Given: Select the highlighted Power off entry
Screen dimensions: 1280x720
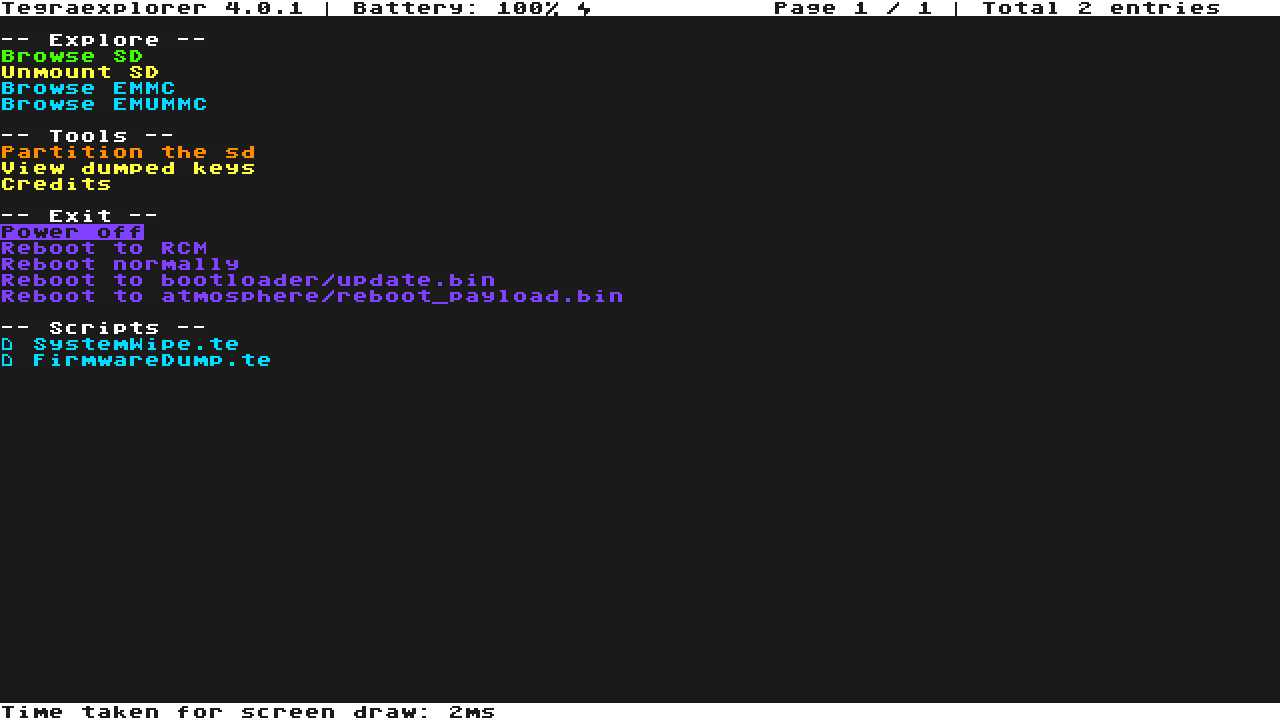Looking at the screenshot, I should pyautogui.click(x=72, y=232).
